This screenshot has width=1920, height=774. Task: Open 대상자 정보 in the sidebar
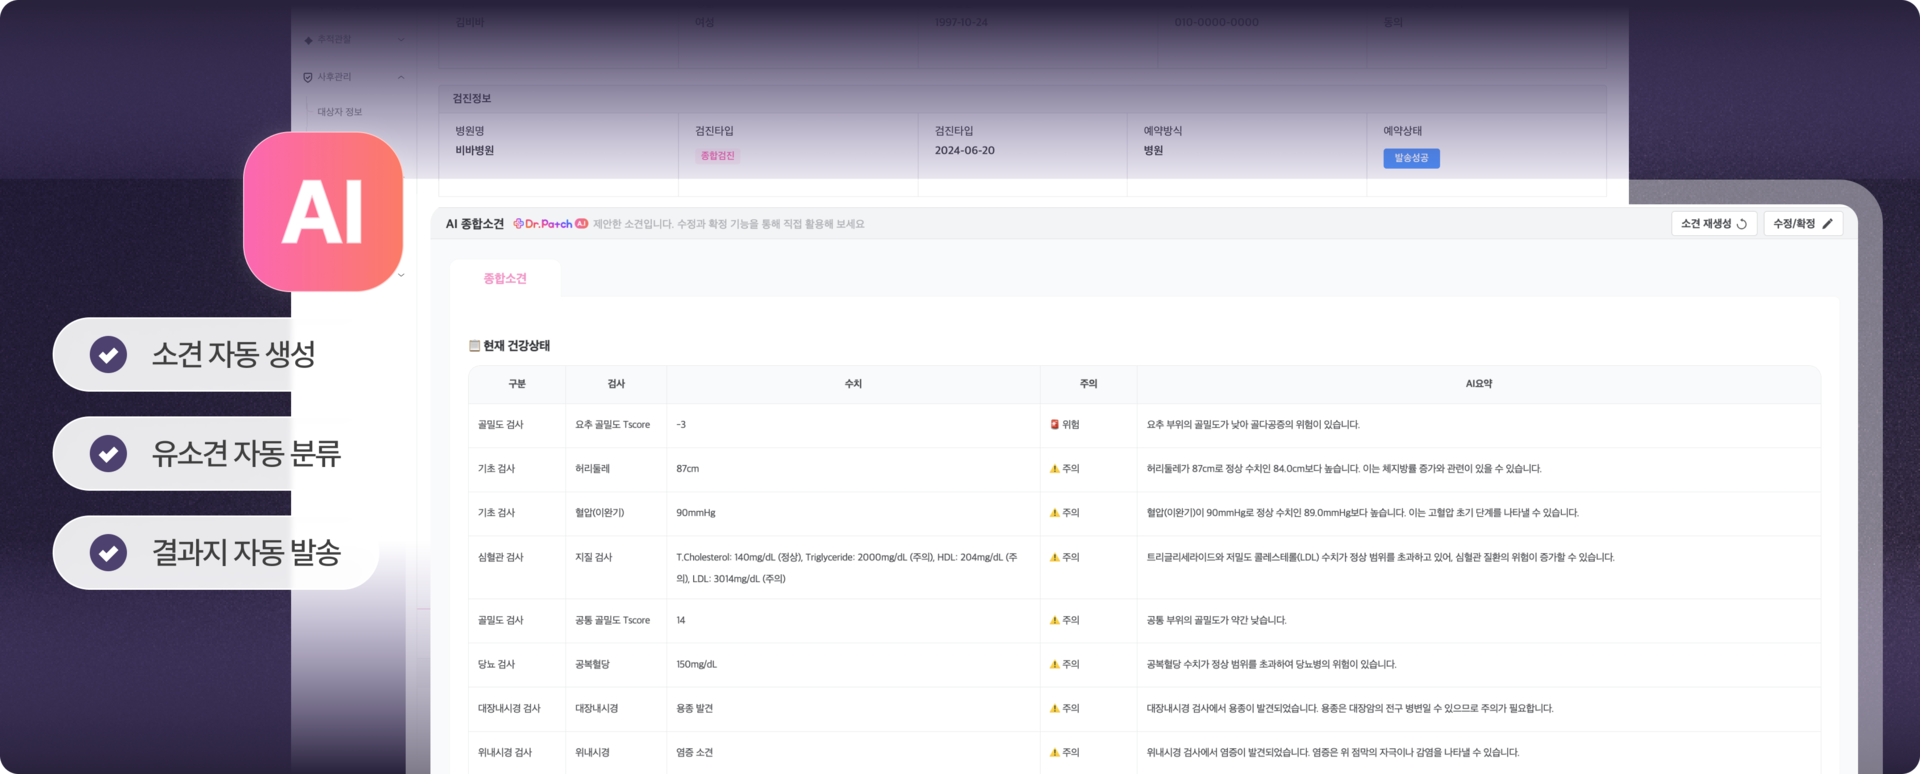[x=340, y=112]
